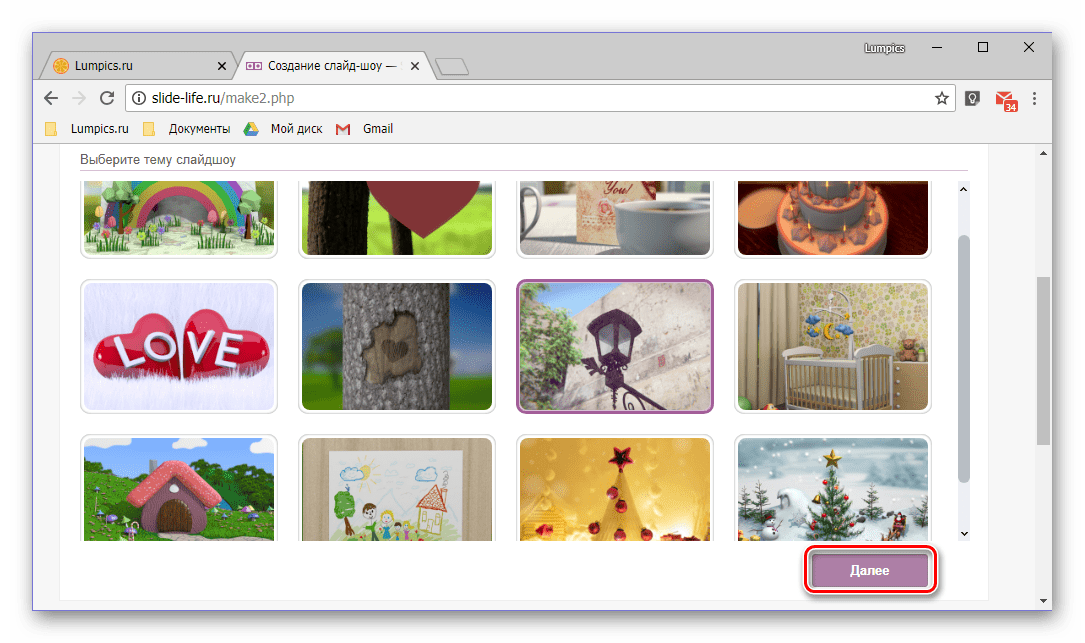Click theme list scroll up arrow
This screenshot has height=643, width=1085.
[x=963, y=189]
